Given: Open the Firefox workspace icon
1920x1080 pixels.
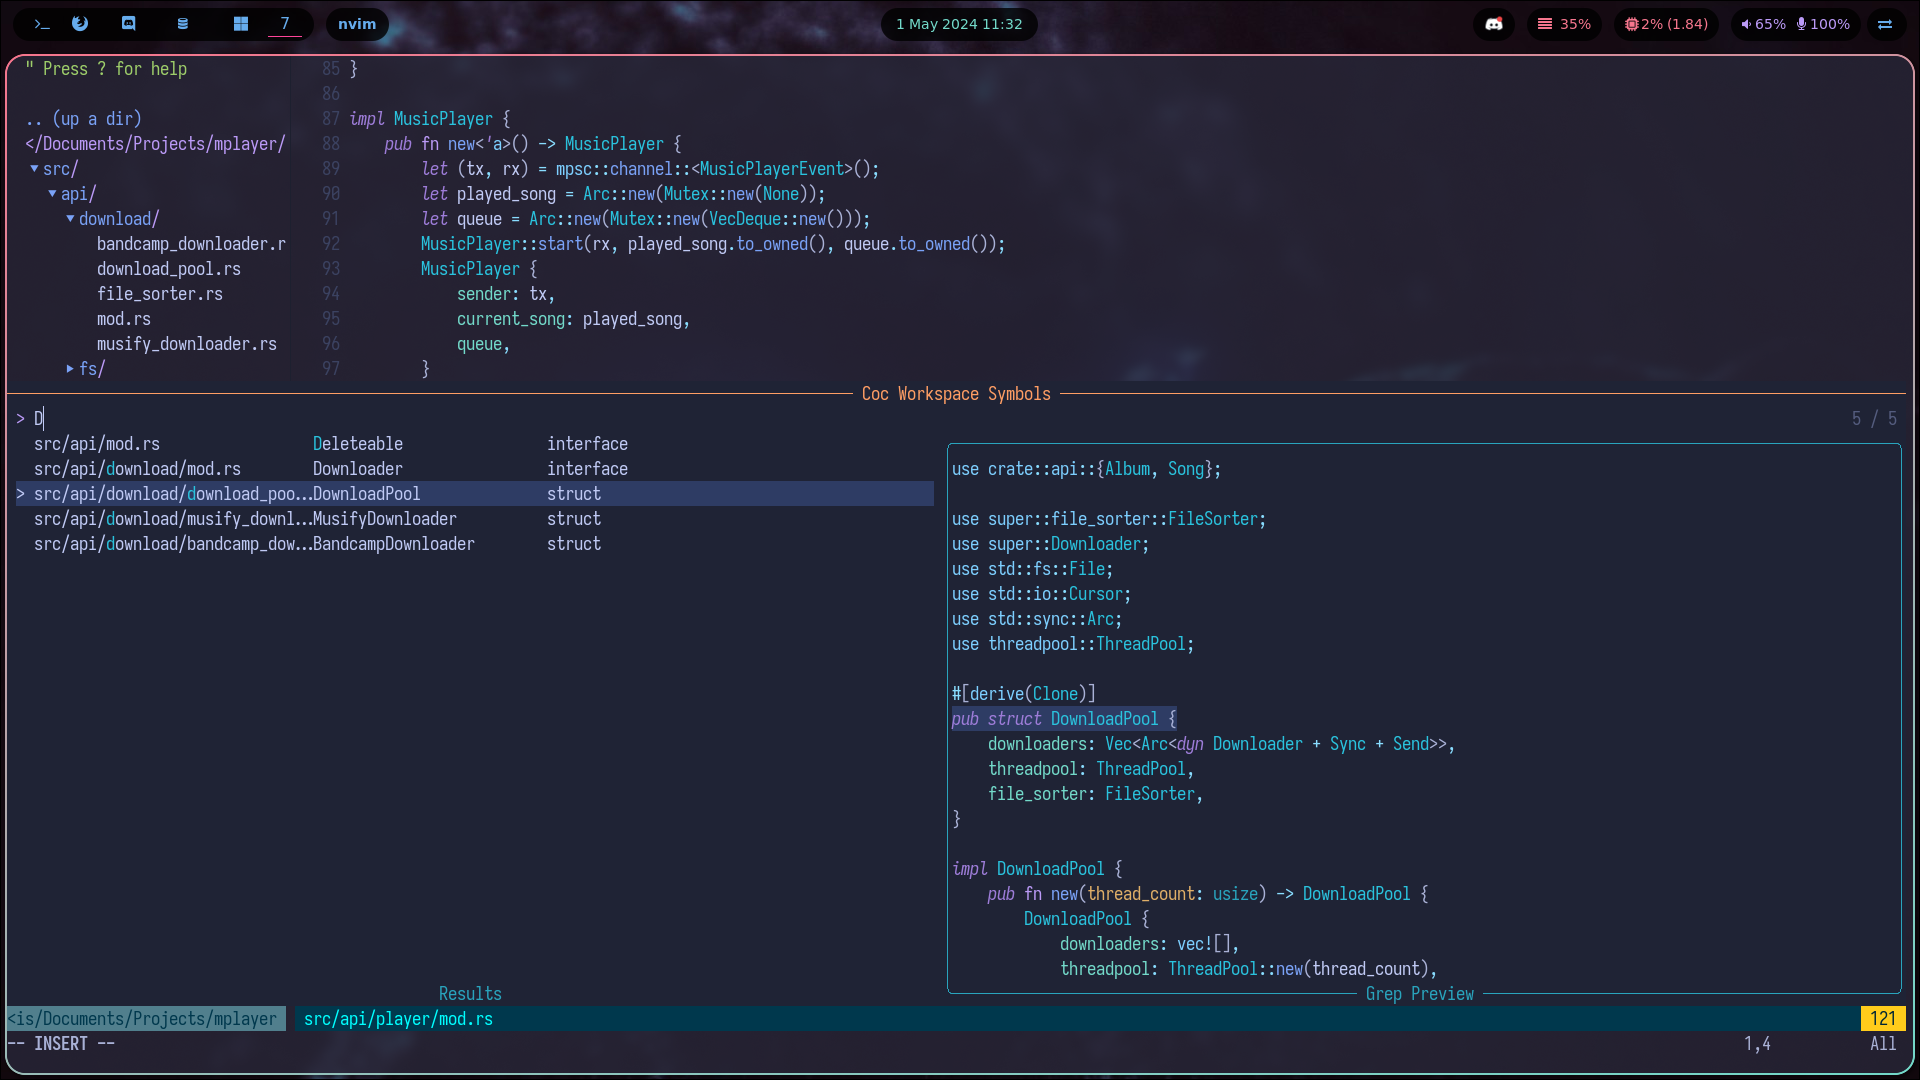Looking at the screenshot, I should coord(81,24).
